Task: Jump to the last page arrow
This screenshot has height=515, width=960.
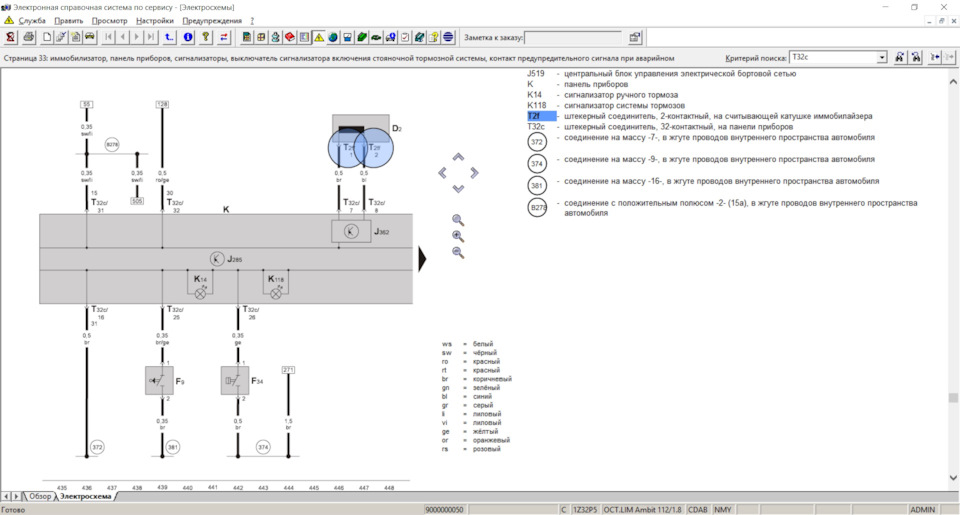Action: (151, 37)
